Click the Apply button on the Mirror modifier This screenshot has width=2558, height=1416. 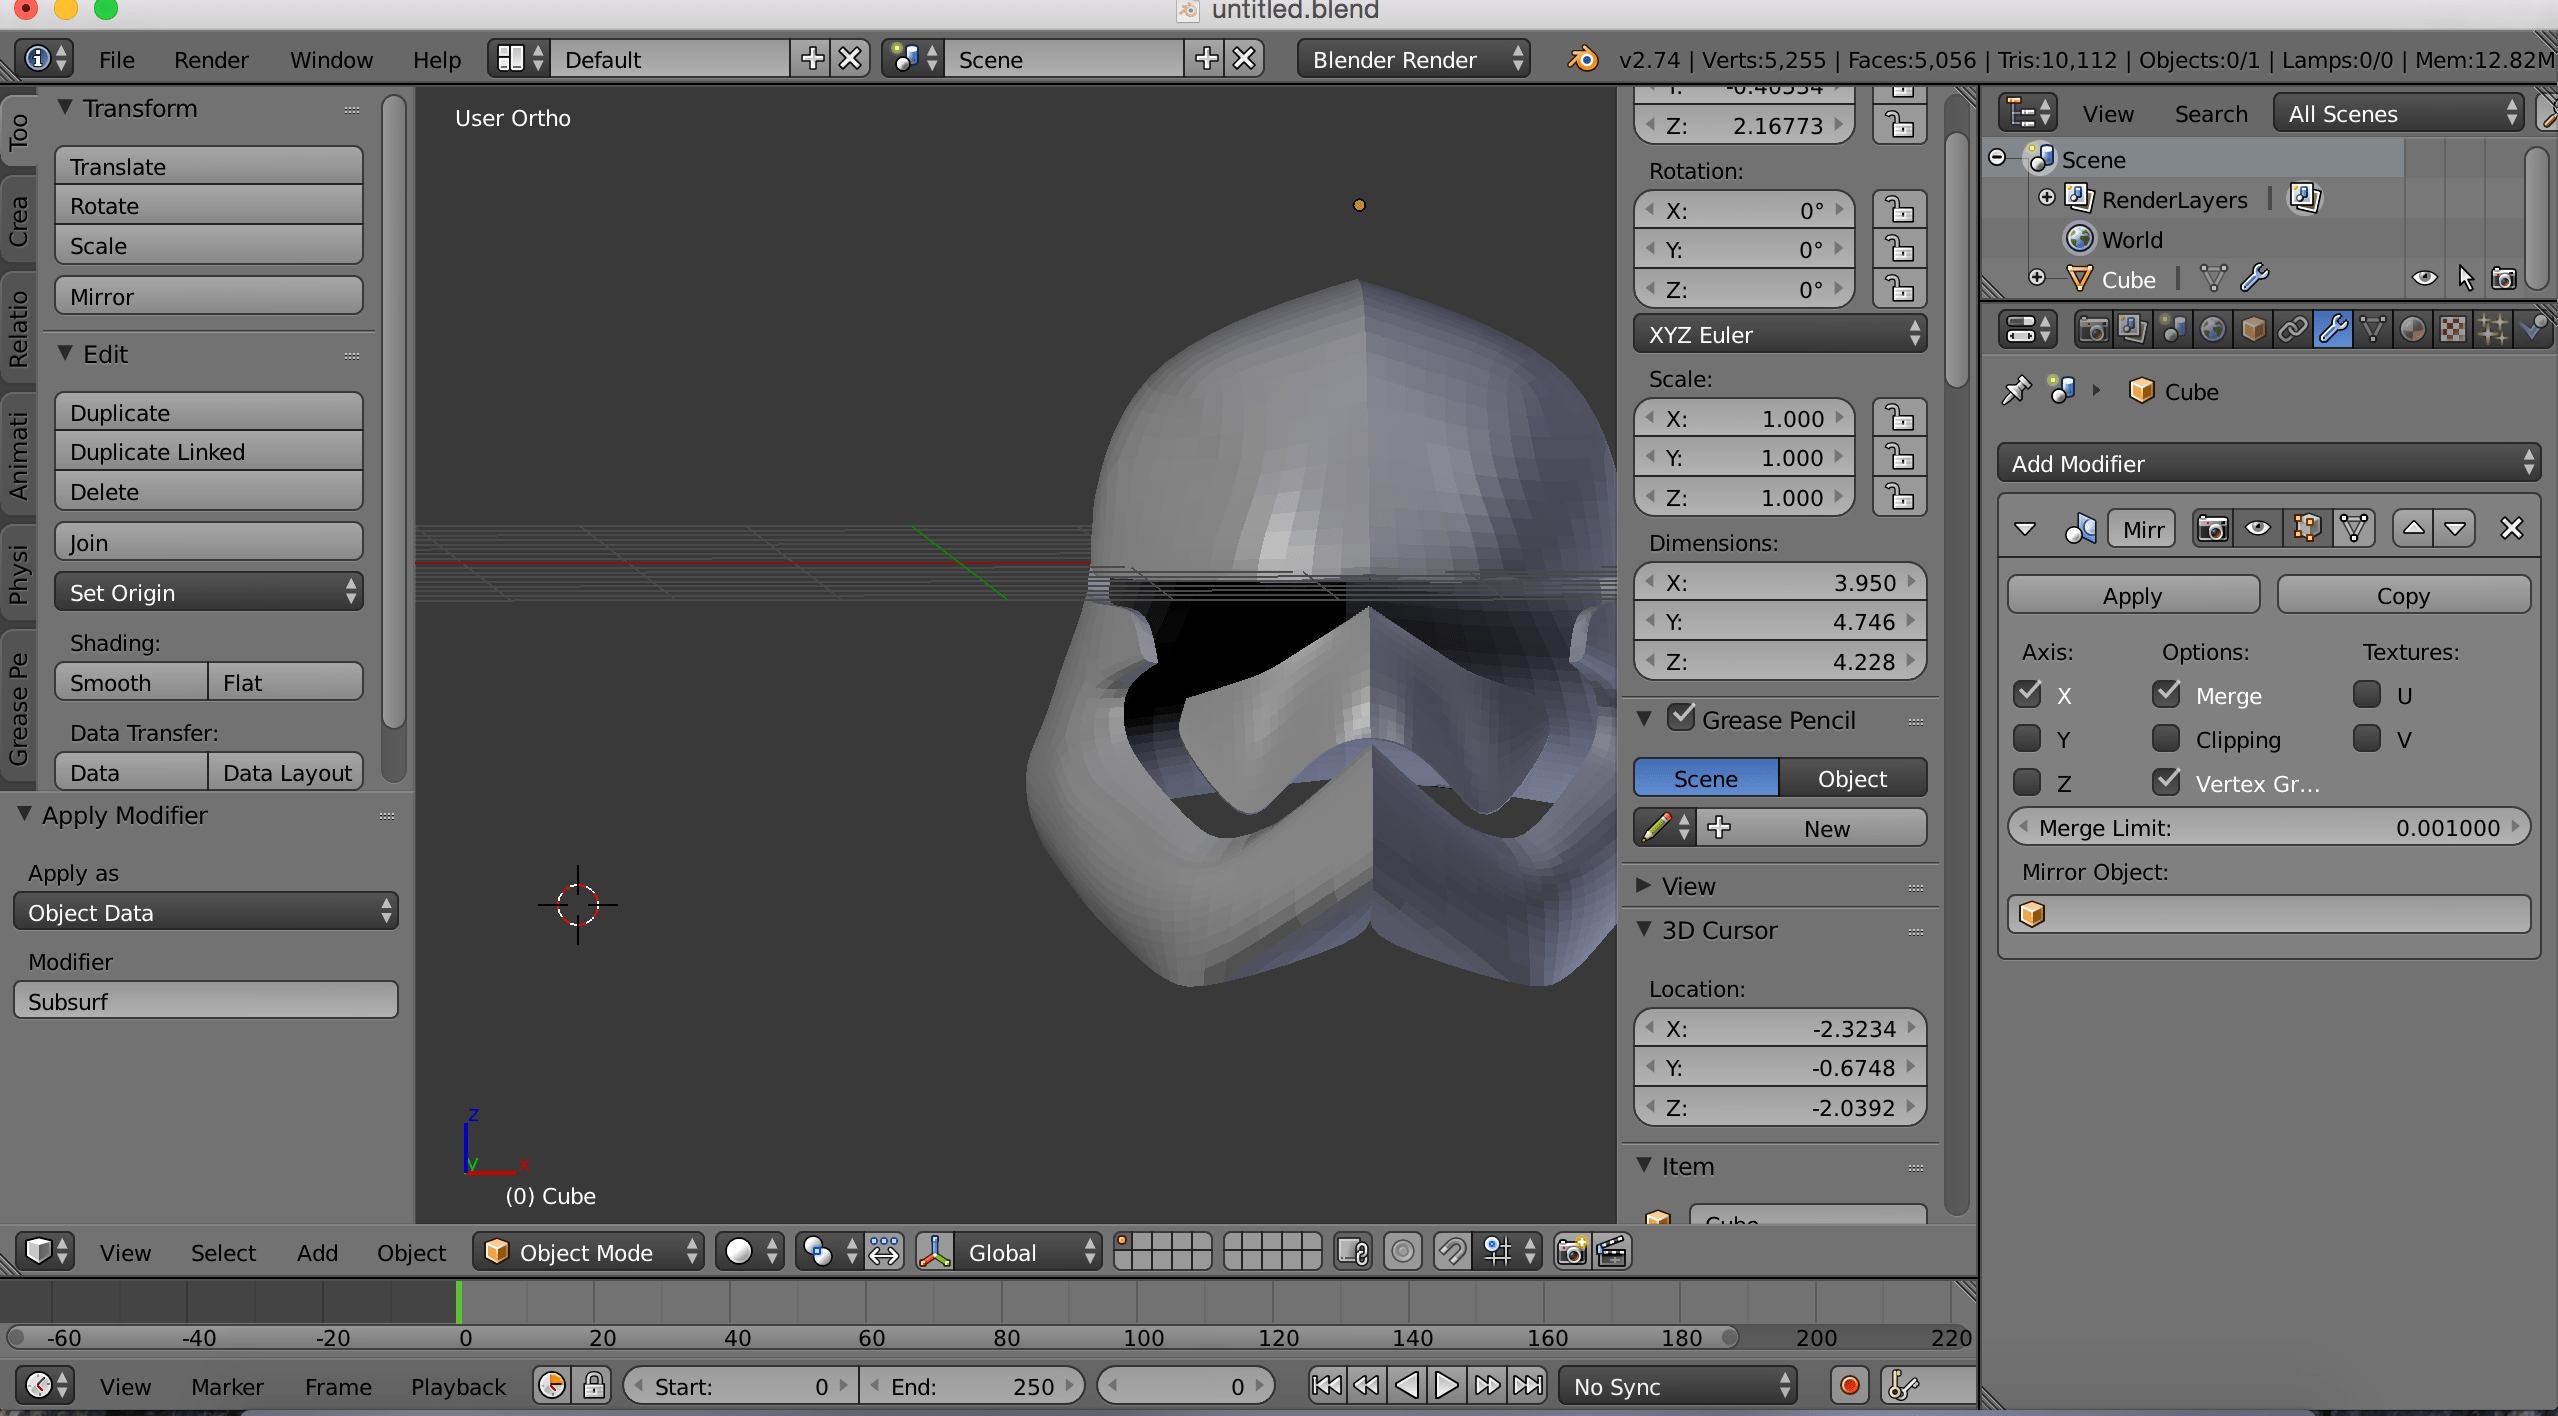pos(2132,594)
